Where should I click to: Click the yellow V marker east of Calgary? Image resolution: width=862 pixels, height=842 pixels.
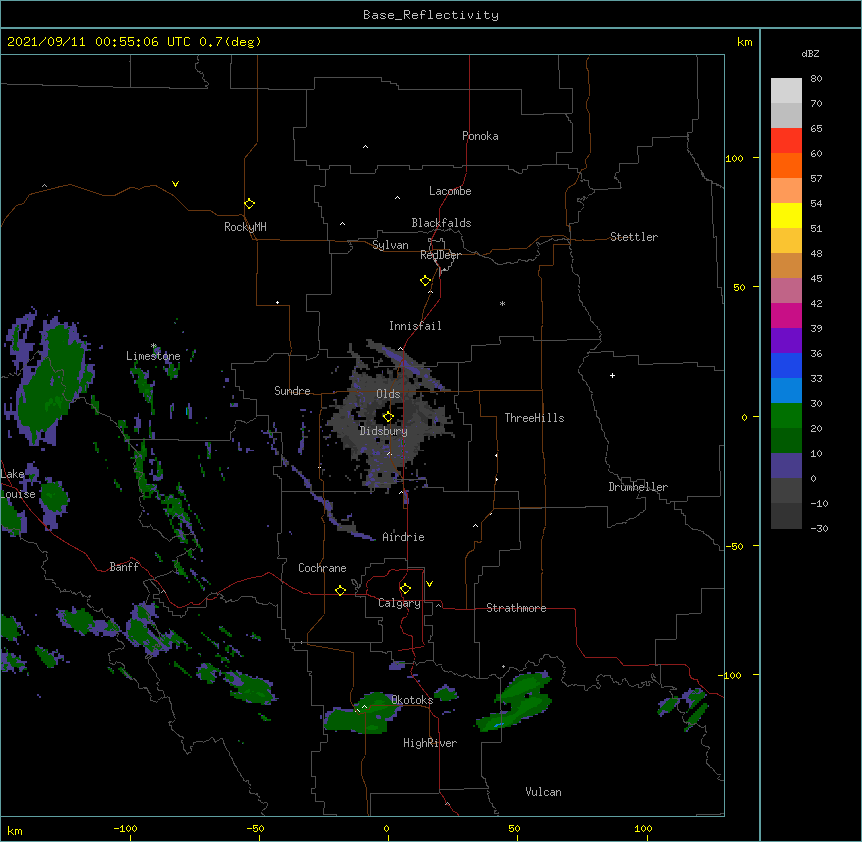pyautogui.click(x=429, y=584)
